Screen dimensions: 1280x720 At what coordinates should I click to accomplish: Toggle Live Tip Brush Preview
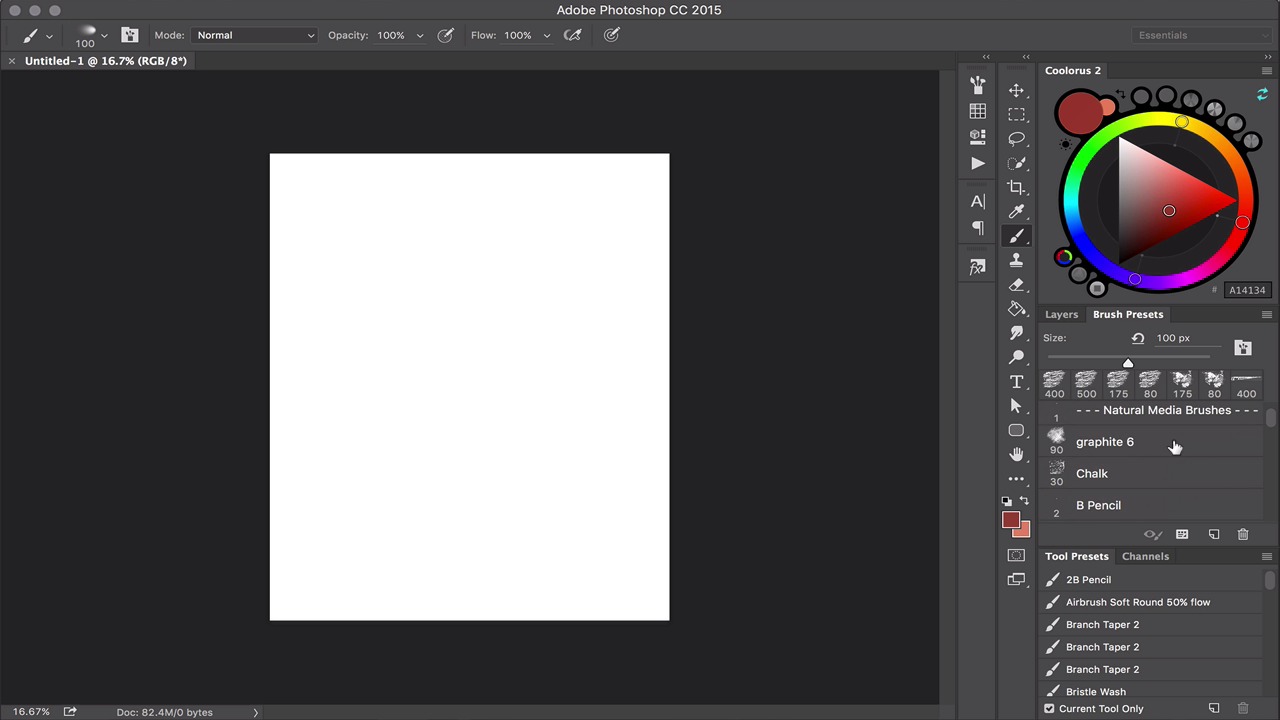pyautogui.click(x=1152, y=534)
